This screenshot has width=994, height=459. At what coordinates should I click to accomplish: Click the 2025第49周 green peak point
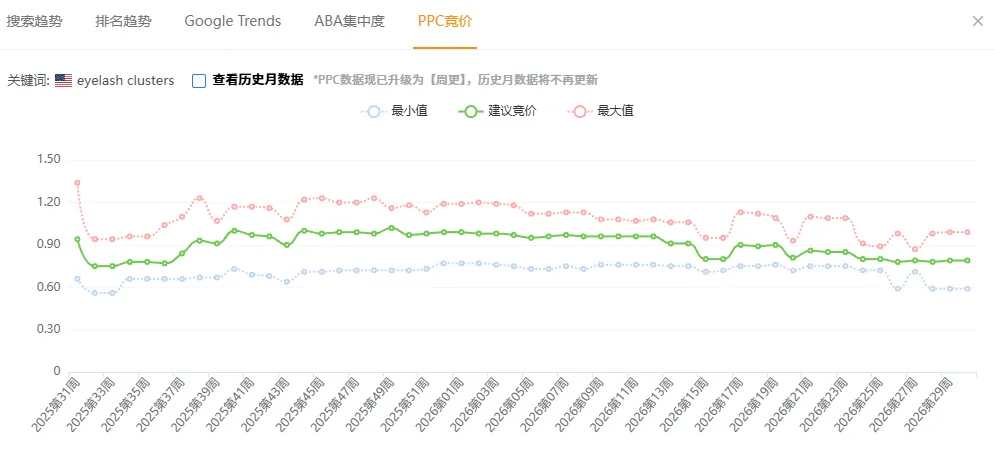coord(391,228)
